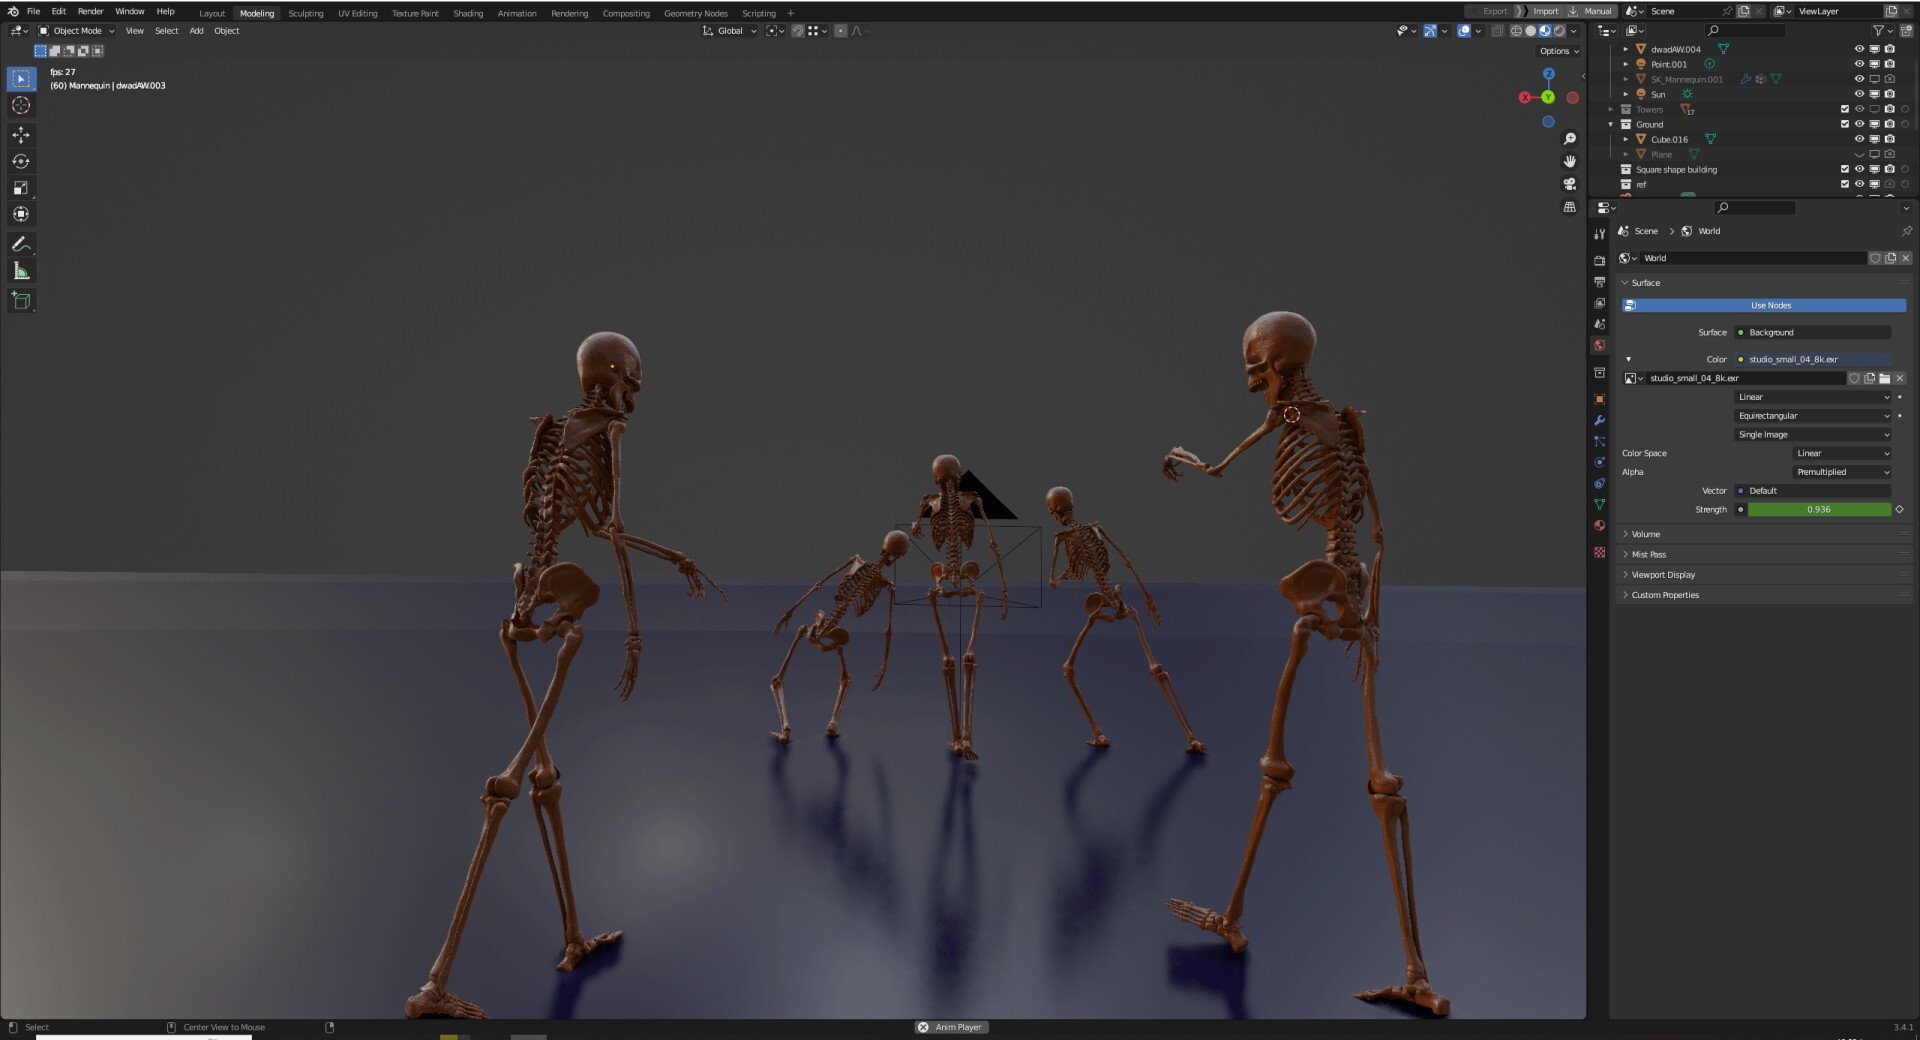Open the Render menu
Viewport: 1920px width, 1040px height.
[90, 11]
